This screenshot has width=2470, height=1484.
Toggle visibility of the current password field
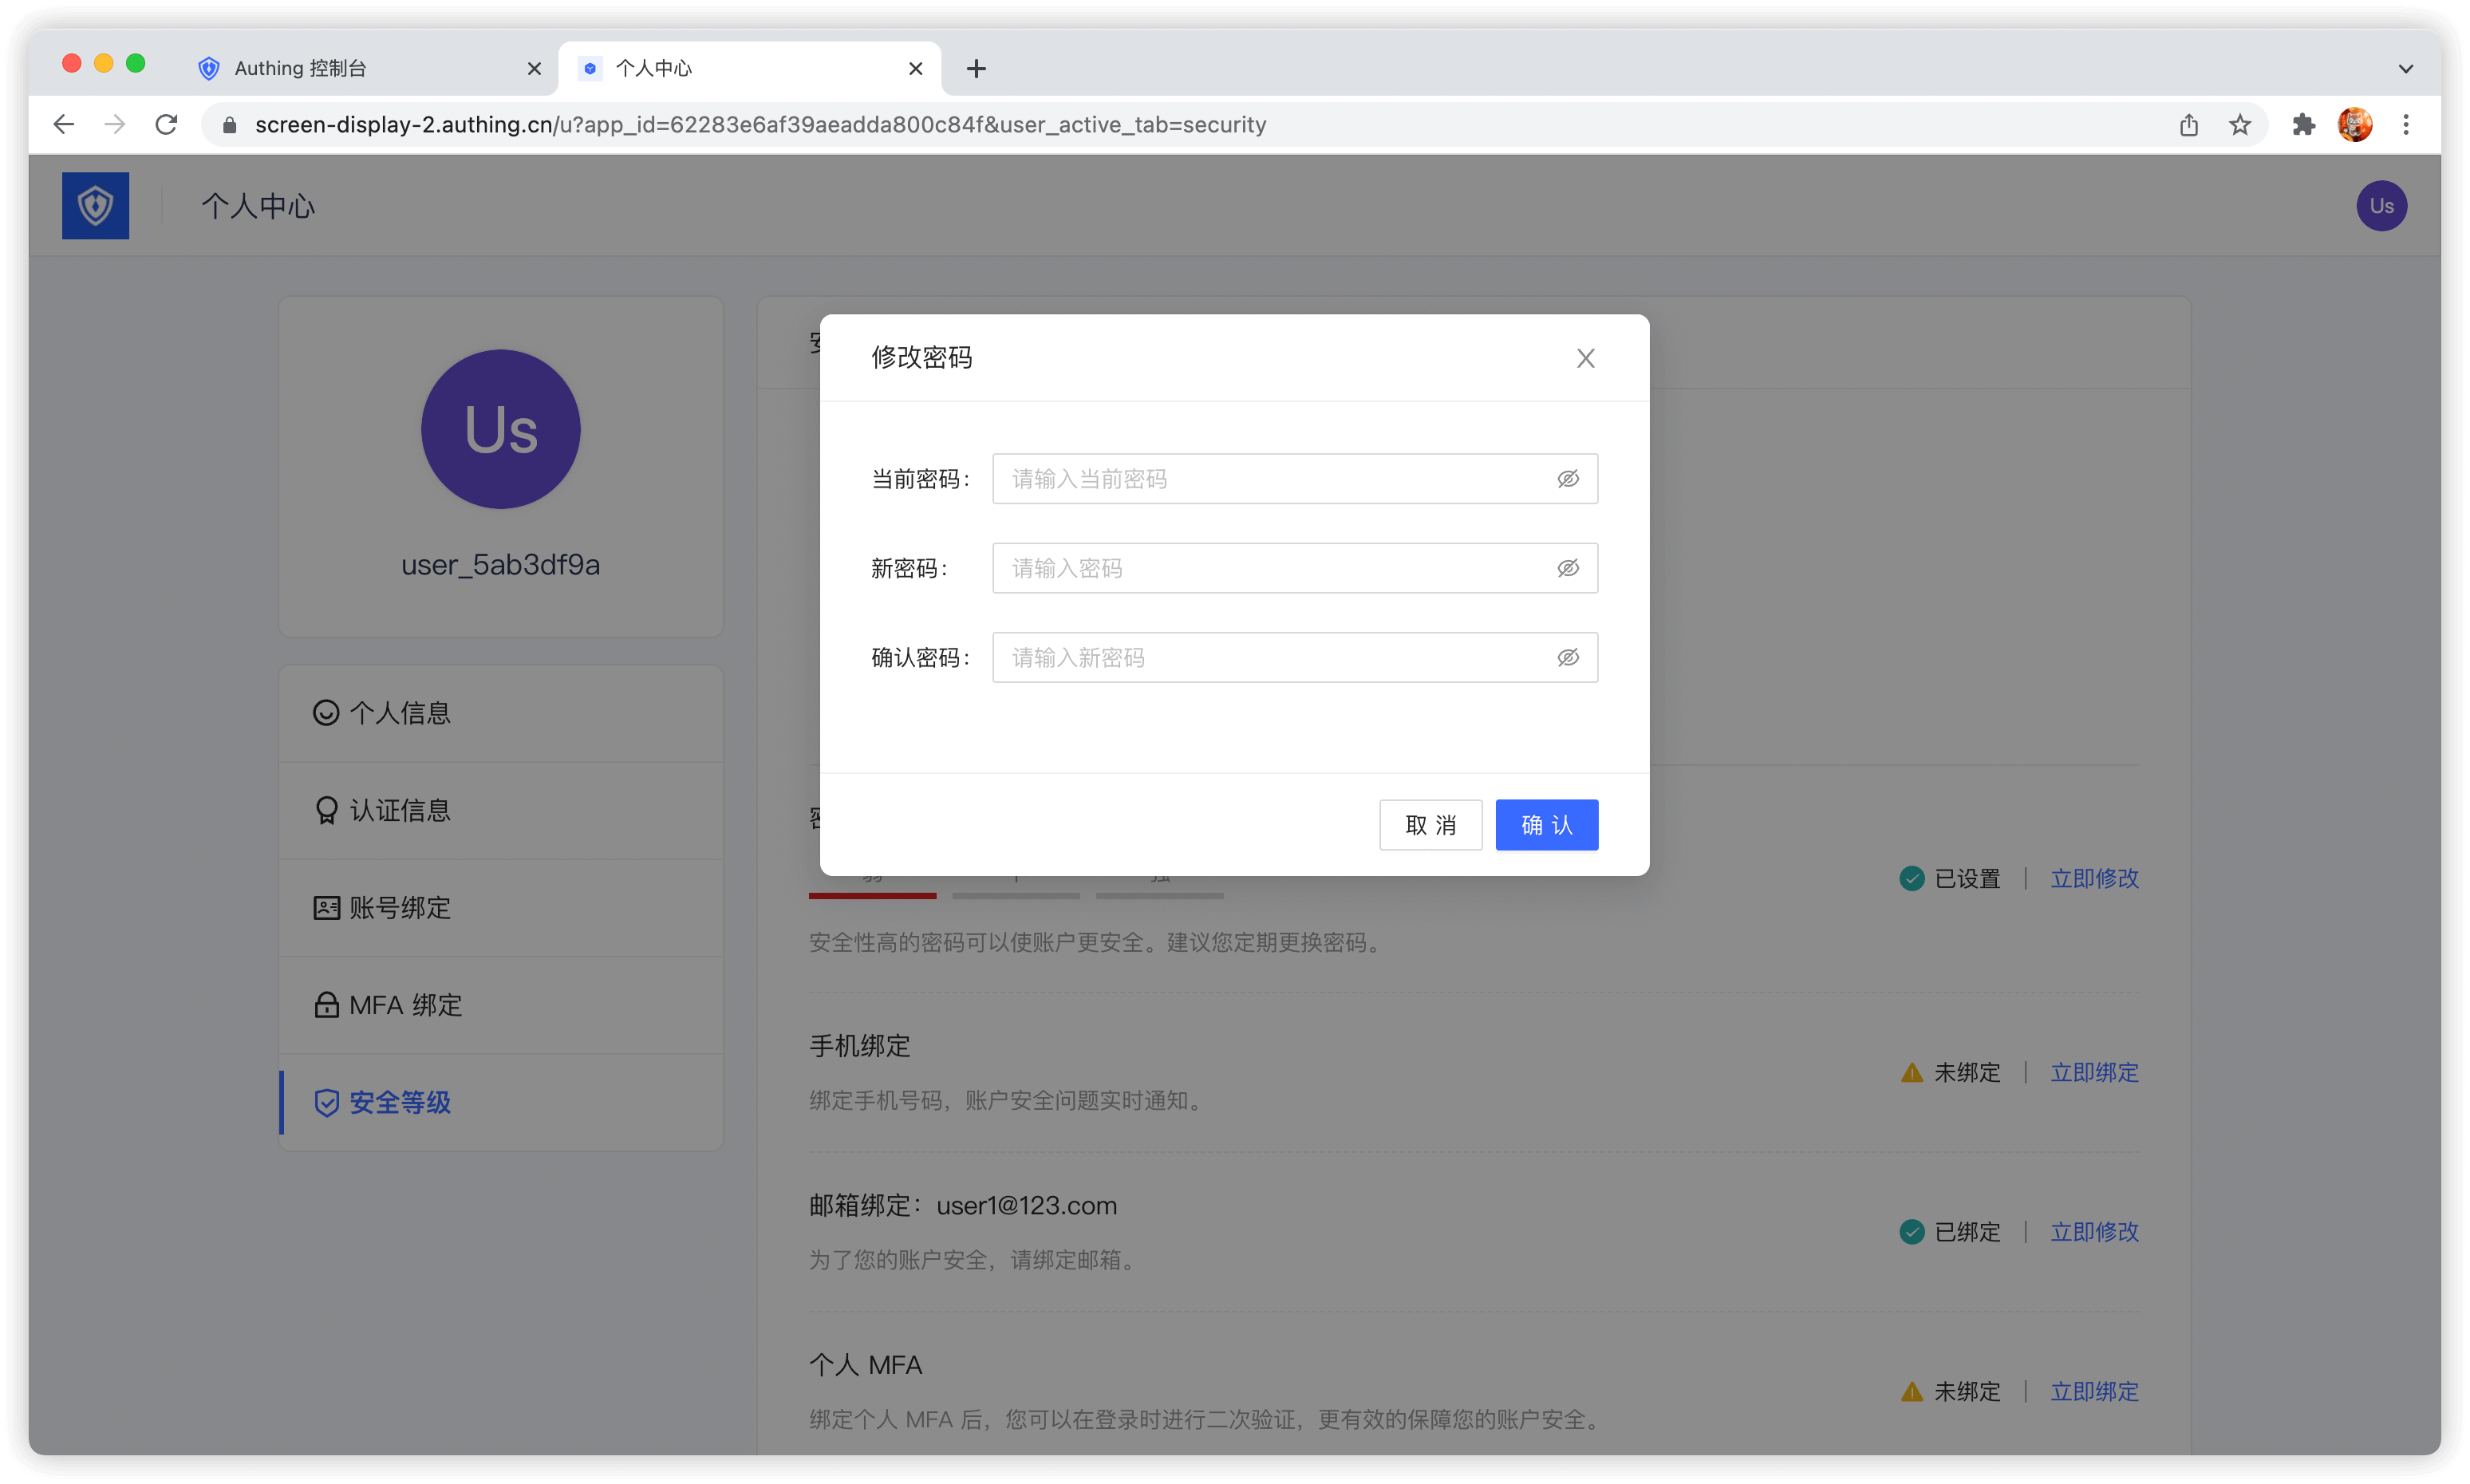tap(1567, 479)
